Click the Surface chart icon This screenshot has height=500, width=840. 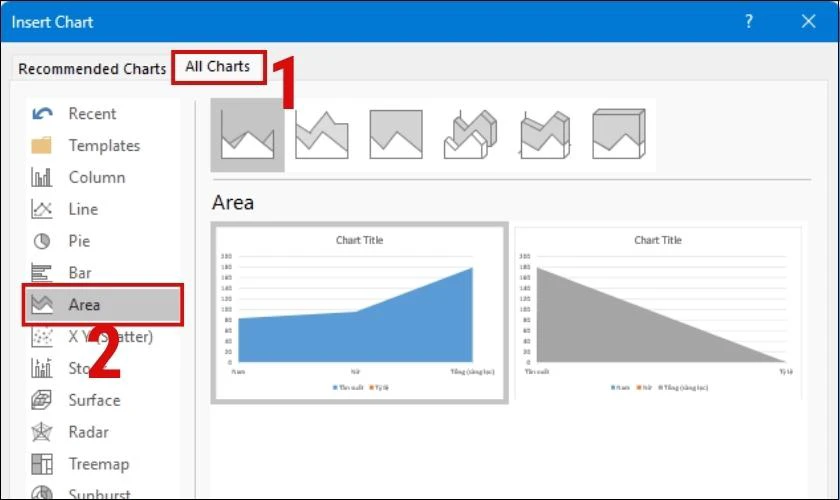(42, 400)
